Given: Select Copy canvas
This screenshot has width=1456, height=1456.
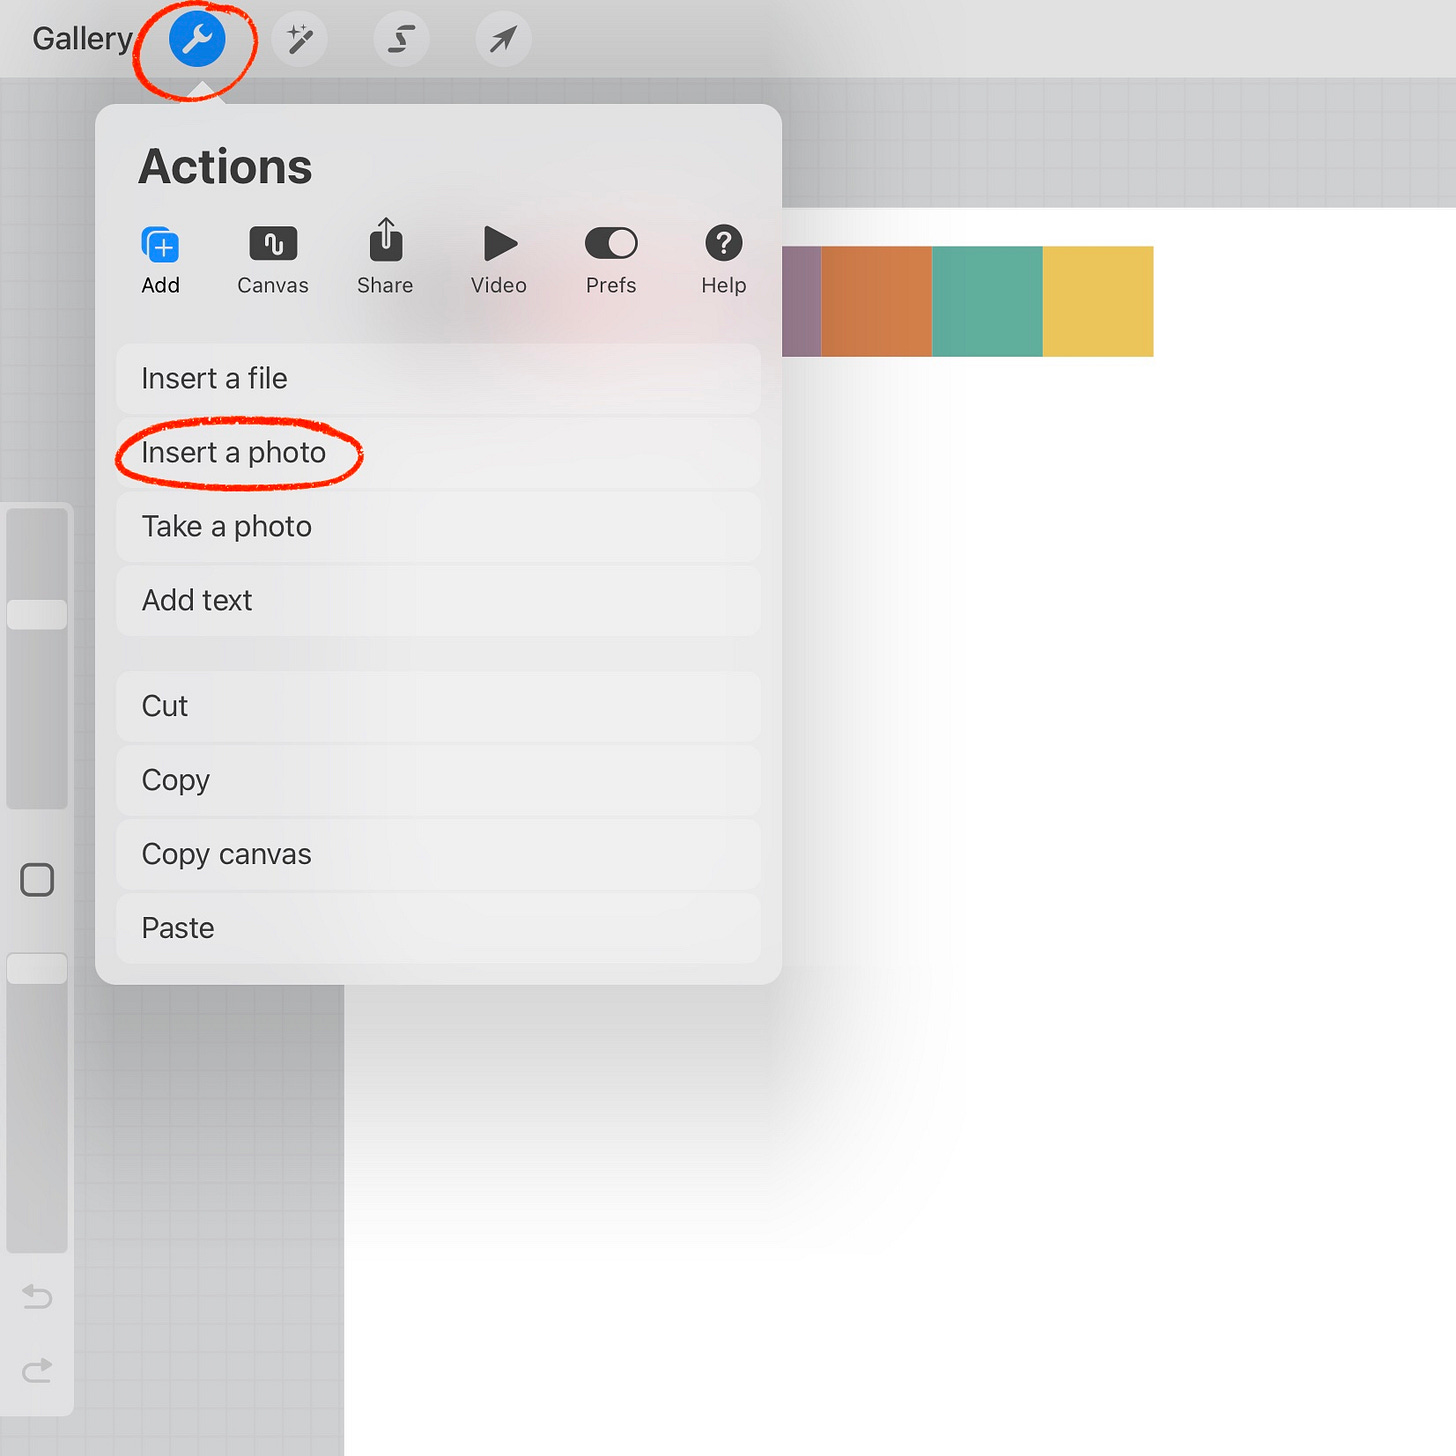Looking at the screenshot, I should pos(438,855).
